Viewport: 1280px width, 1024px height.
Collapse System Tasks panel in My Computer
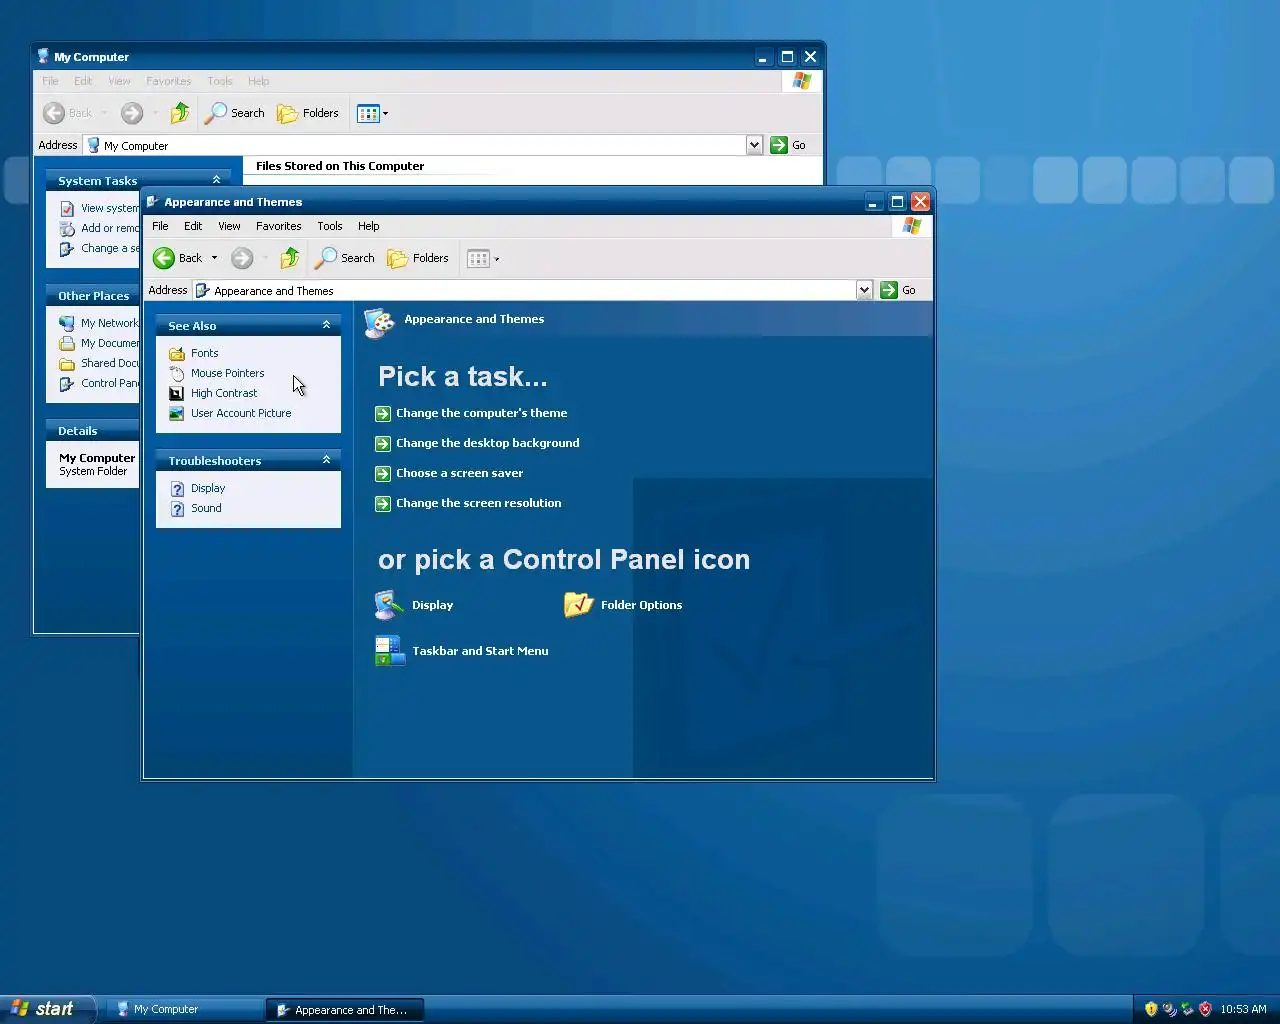[216, 180]
